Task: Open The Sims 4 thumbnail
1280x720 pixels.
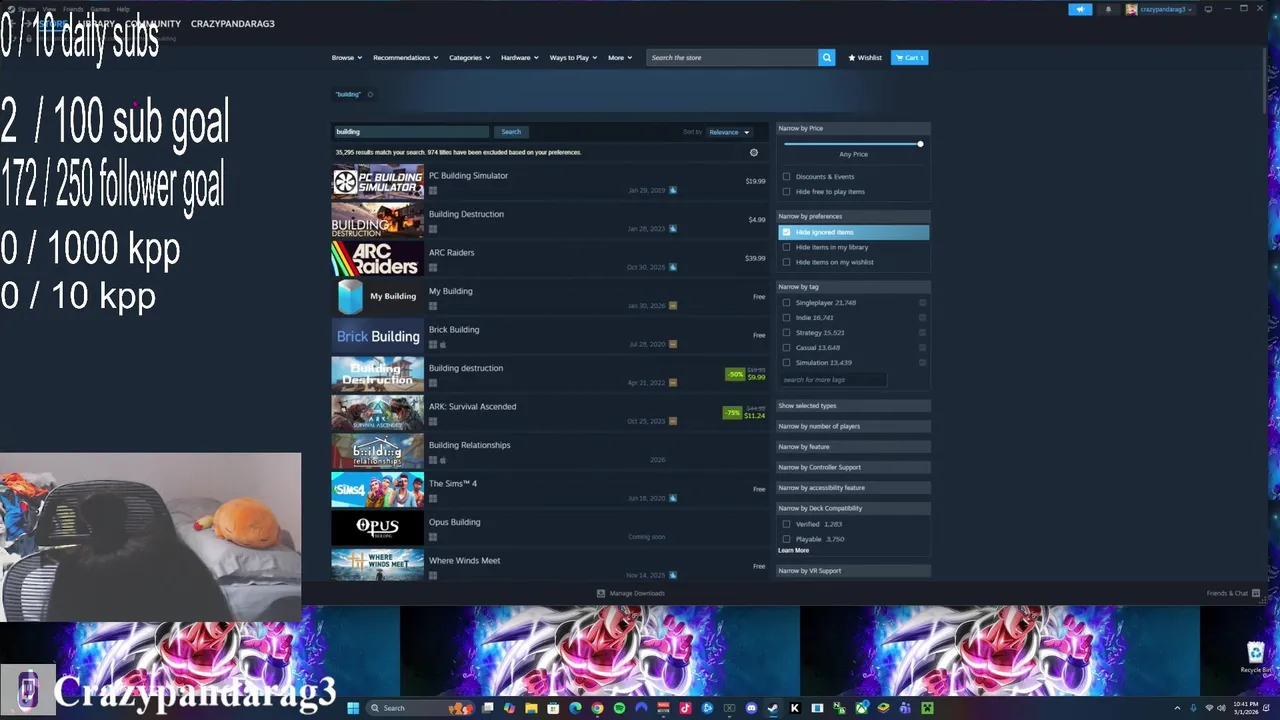Action: click(x=377, y=490)
